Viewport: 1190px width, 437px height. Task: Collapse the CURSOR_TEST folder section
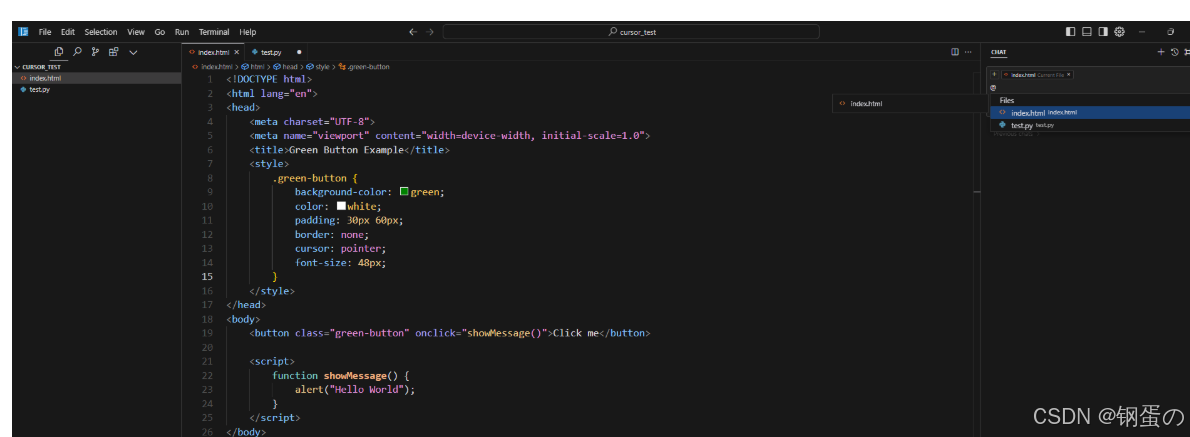tap(97, 67)
